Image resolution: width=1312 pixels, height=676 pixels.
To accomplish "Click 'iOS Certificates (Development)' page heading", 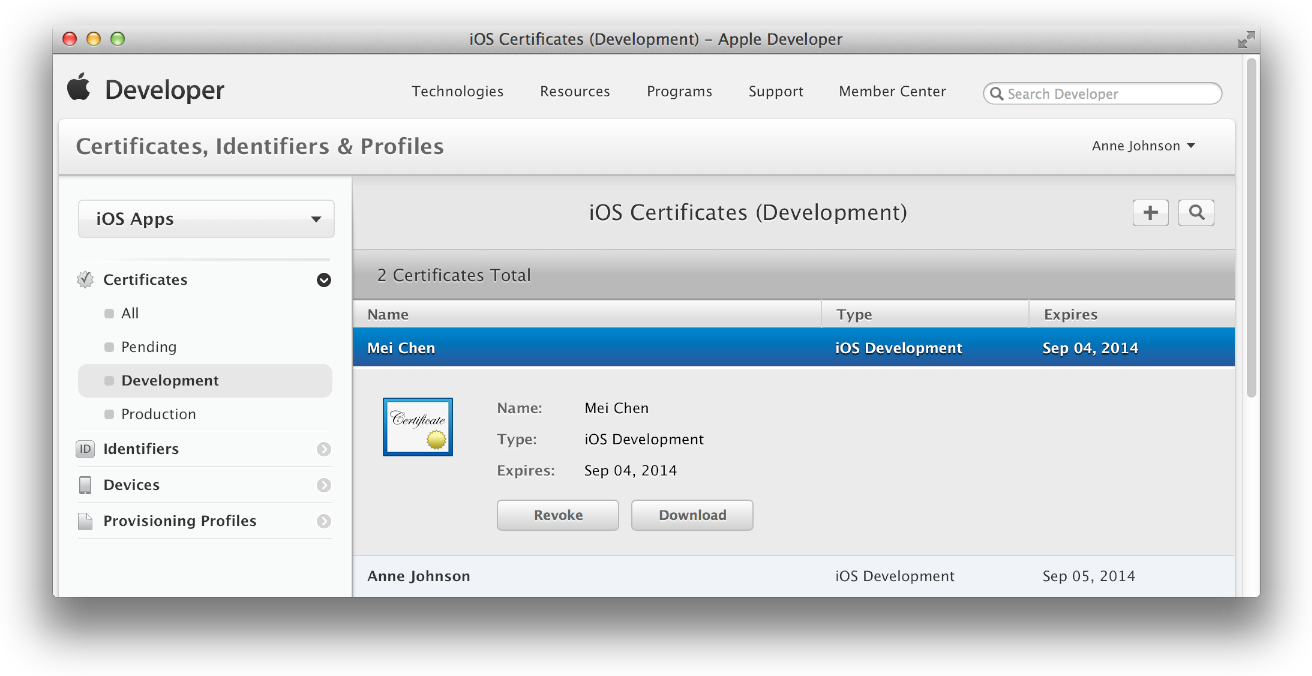I will (748, 213).
